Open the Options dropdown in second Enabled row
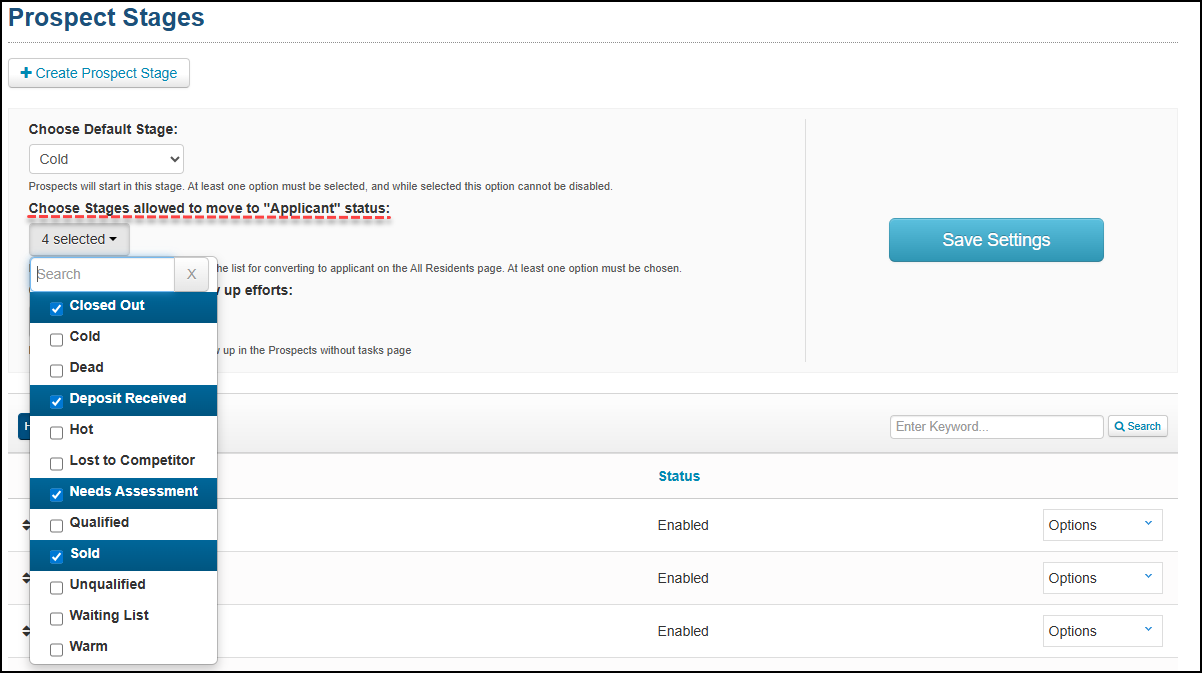 (x=1102, y=578)
